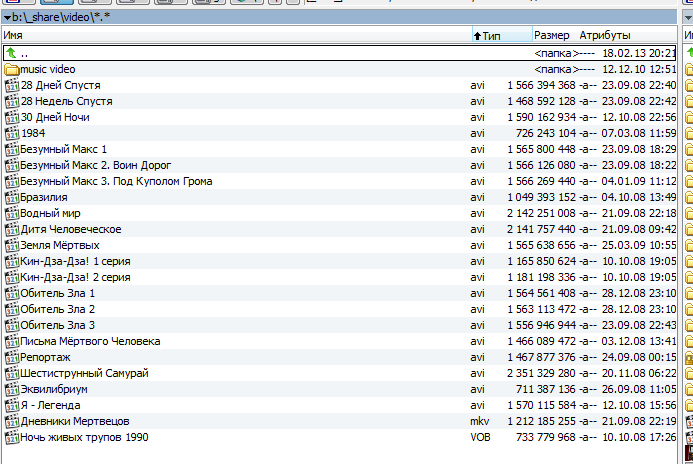Click the date '25.03.09 10:55'
The height and width of the screenshot is (464, 693).
click(639, 245)
